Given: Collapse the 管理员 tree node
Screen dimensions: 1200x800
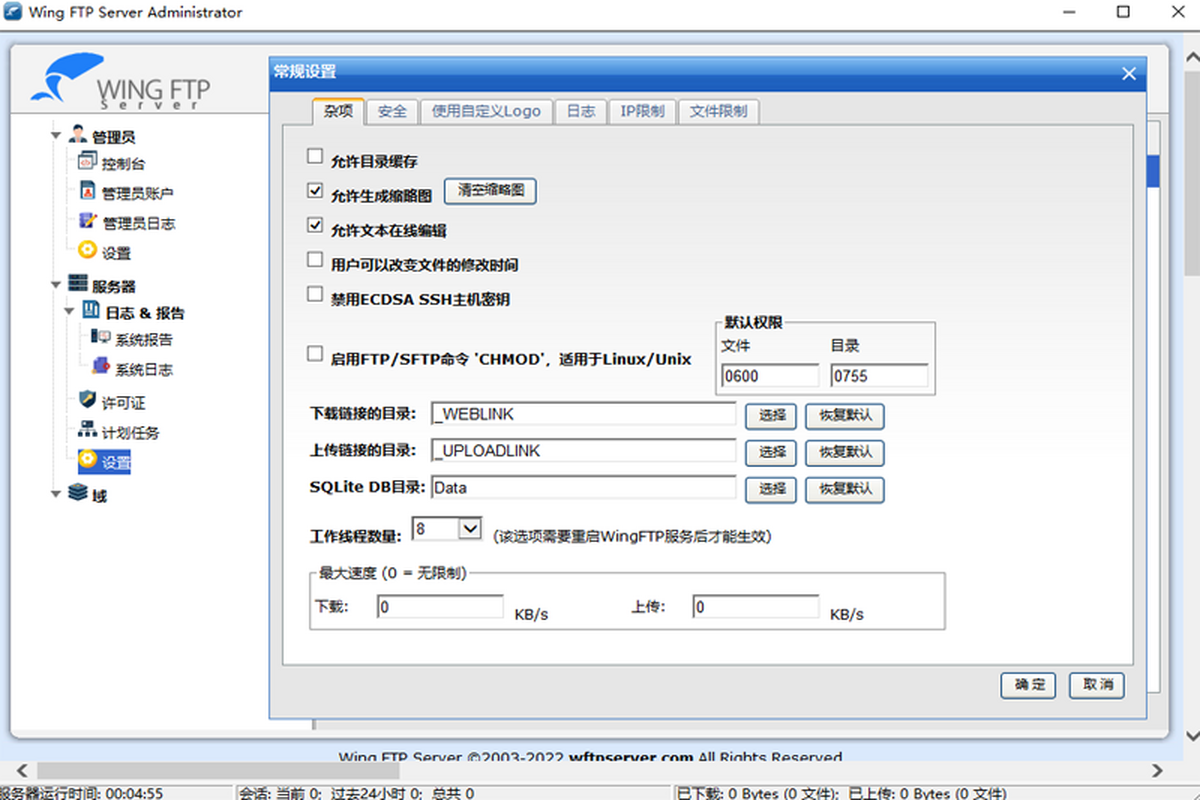Looking at the screenshot, I should pos(56,135).
